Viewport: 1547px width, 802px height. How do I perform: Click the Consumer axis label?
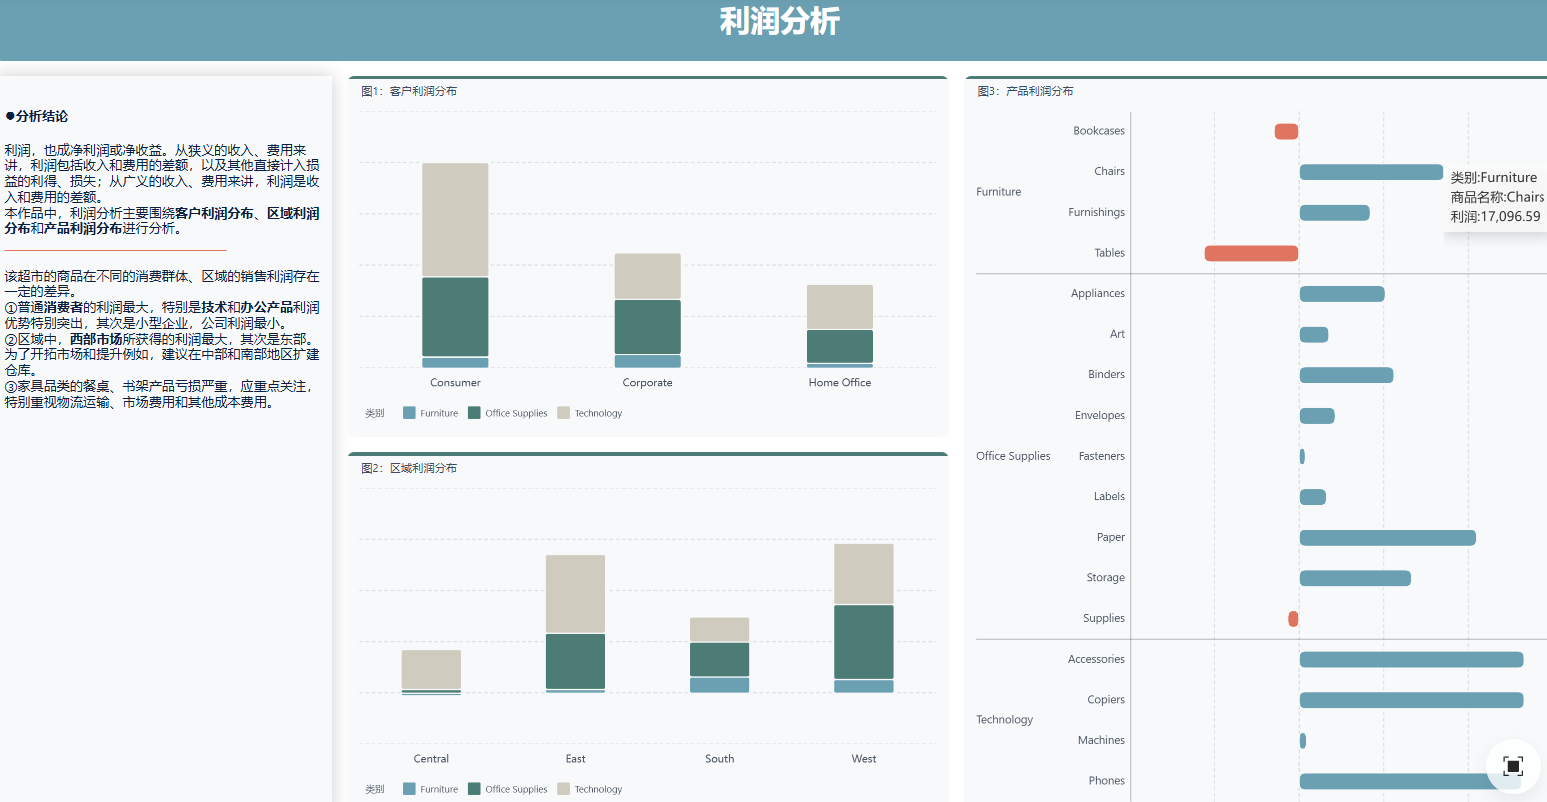pyautogui.click(x=455, y=383)
